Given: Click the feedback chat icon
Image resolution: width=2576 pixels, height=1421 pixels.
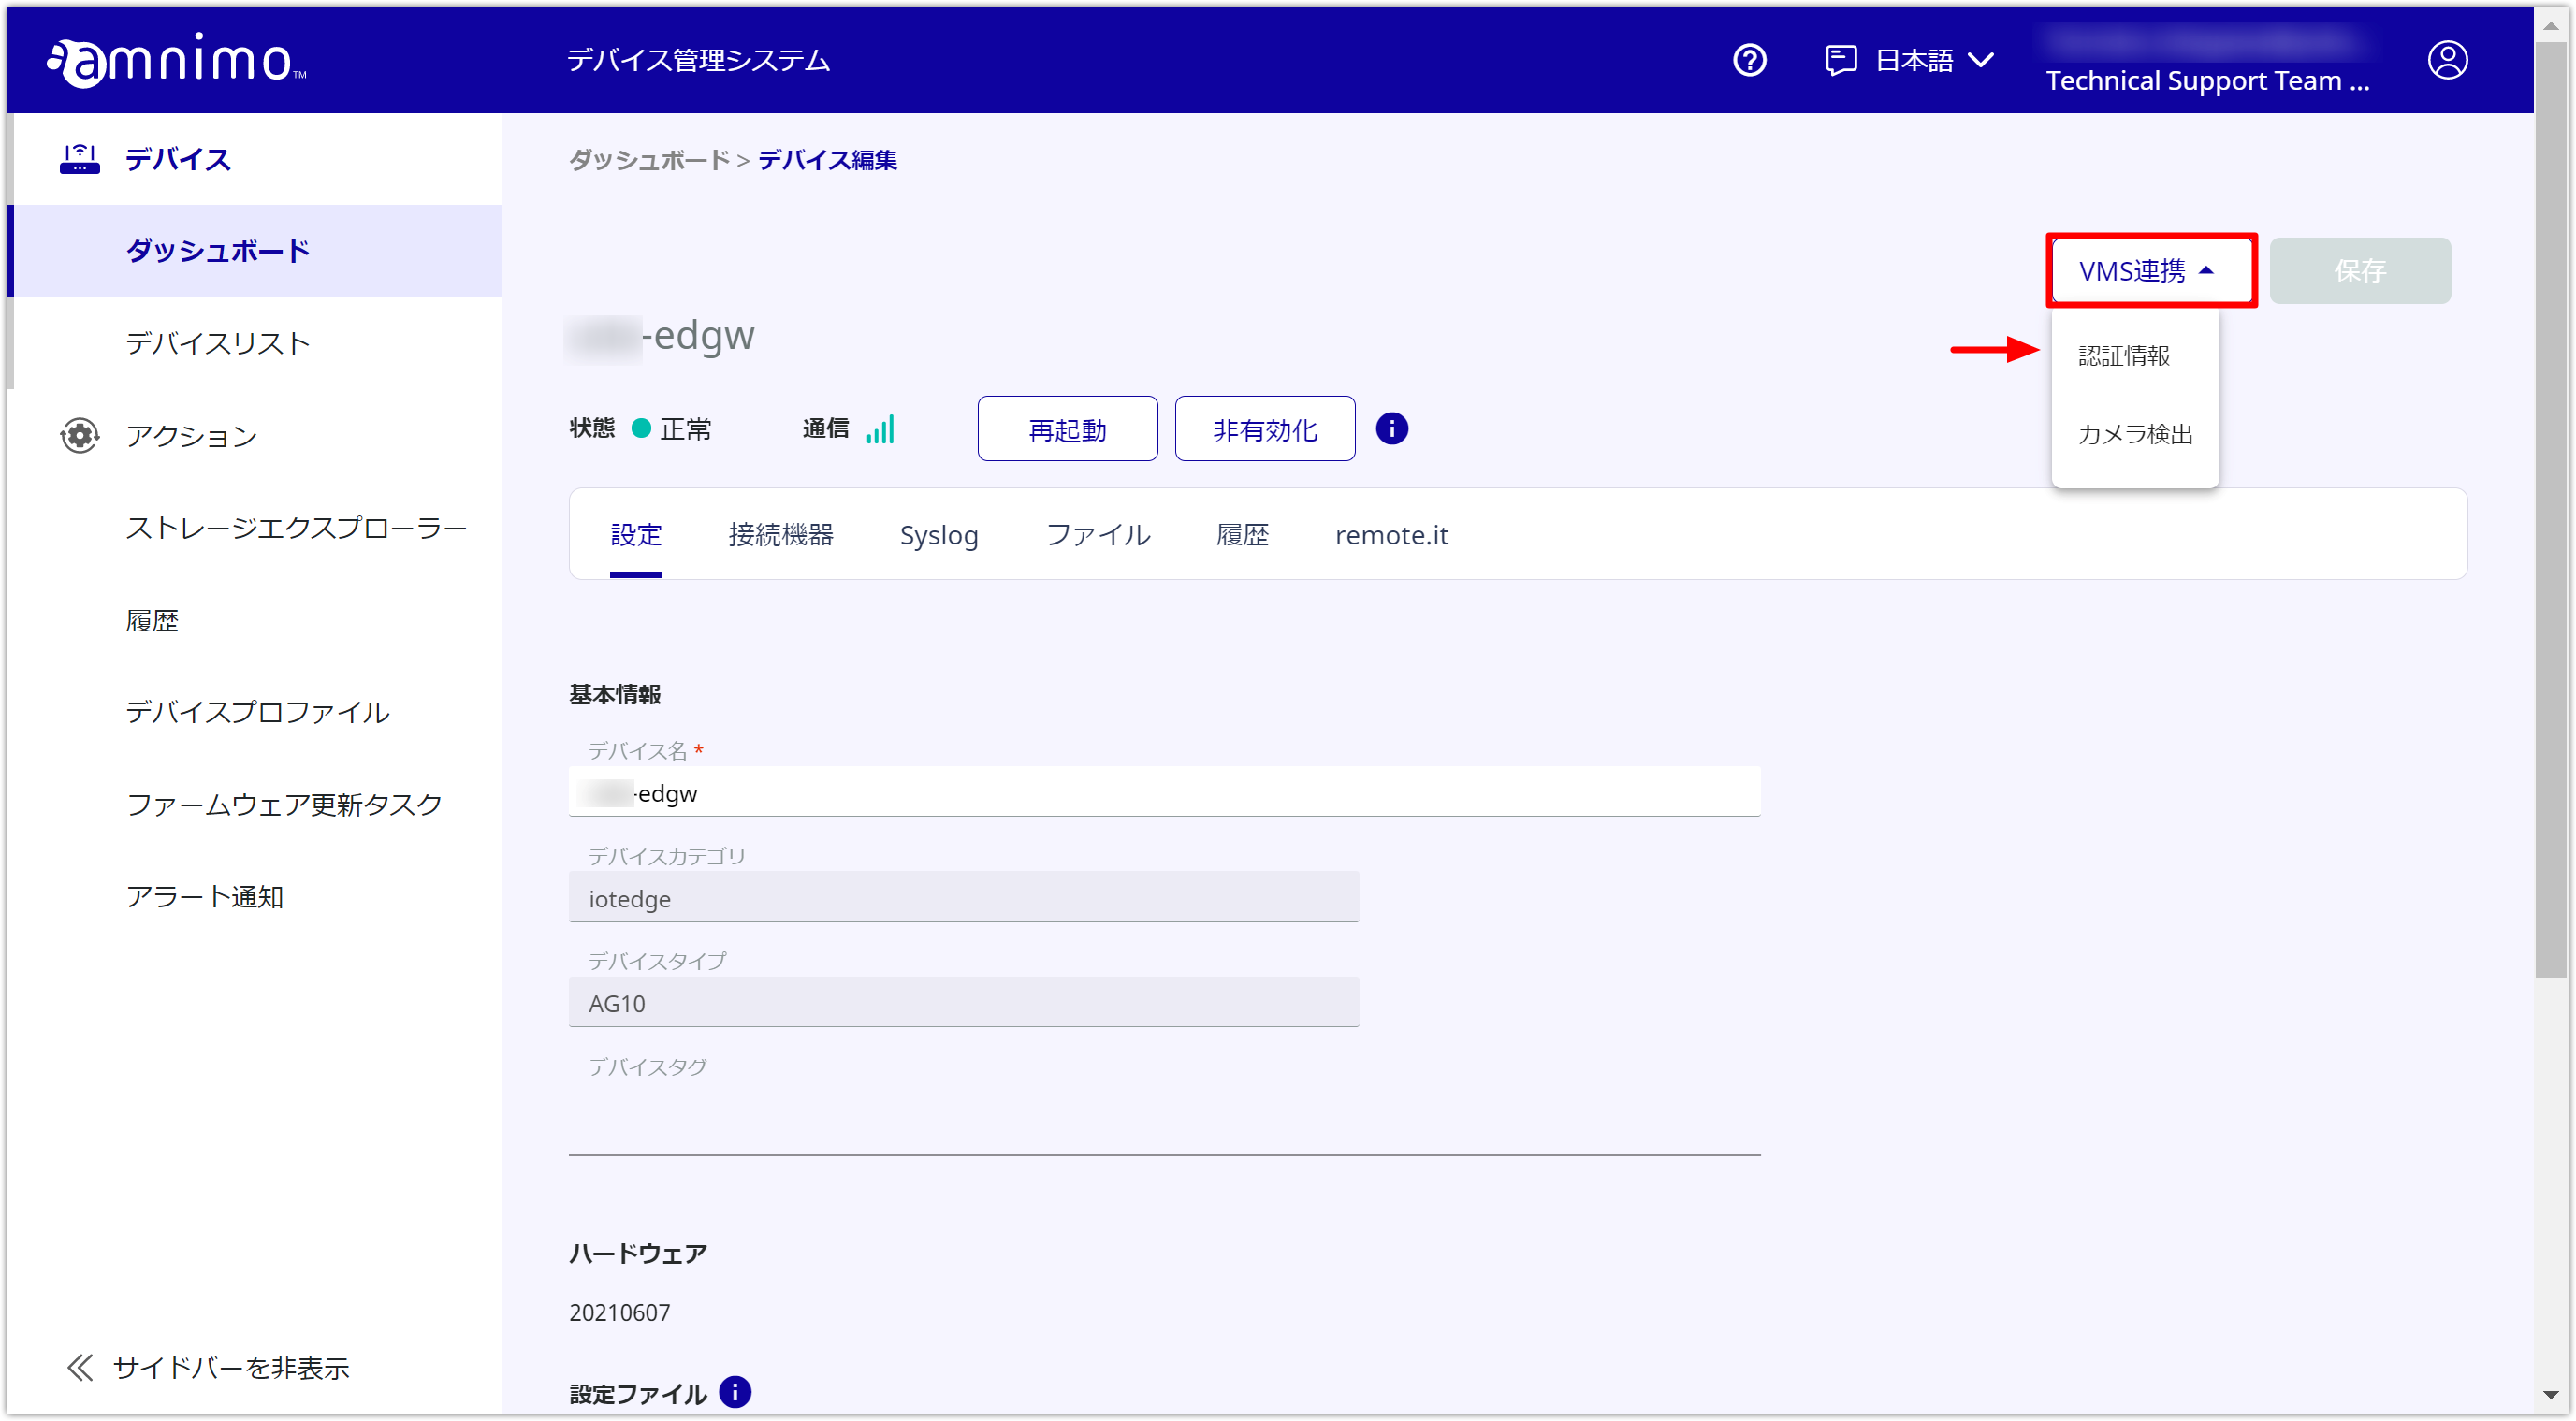Looking at the screenshot, I should point(1840,60).
